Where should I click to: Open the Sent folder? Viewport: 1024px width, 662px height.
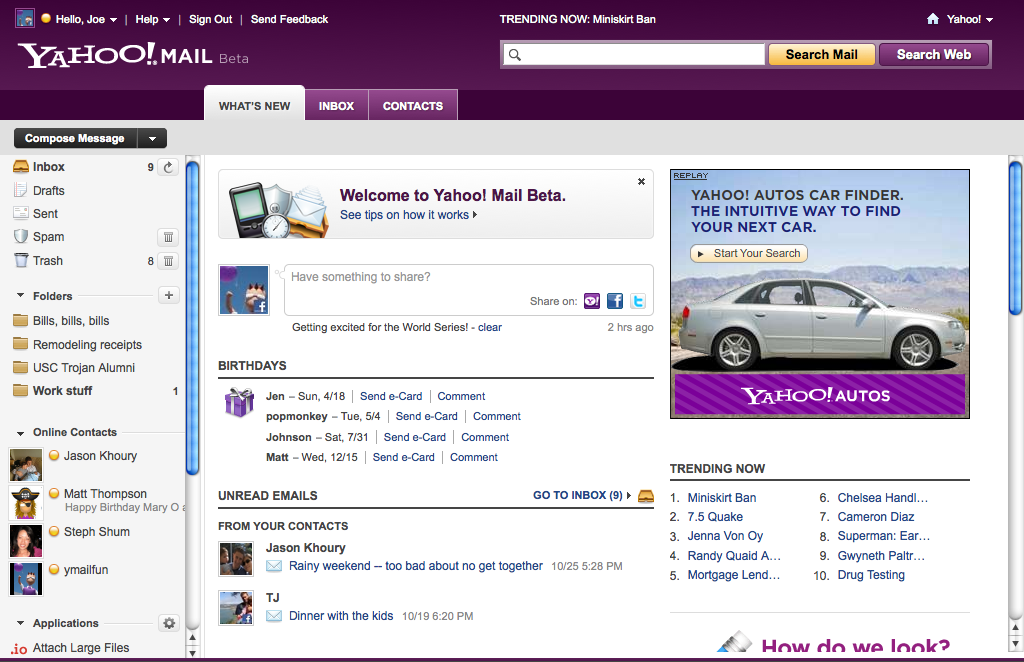point(45,213)
